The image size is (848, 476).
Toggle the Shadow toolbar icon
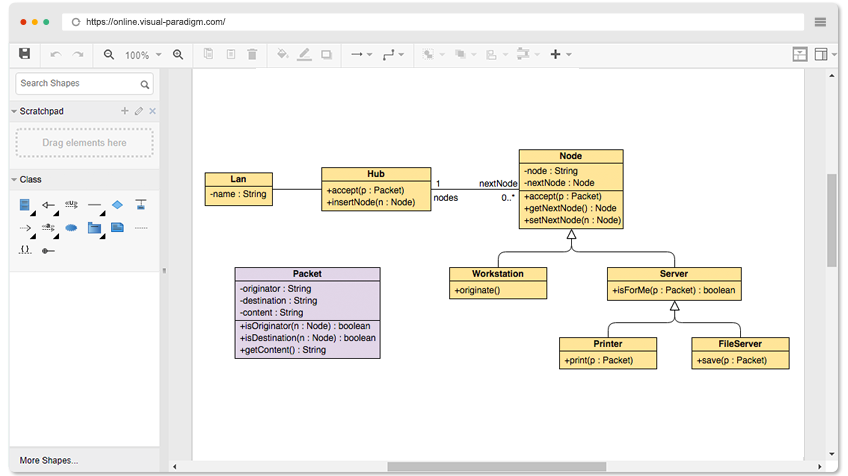coord(326,55)
